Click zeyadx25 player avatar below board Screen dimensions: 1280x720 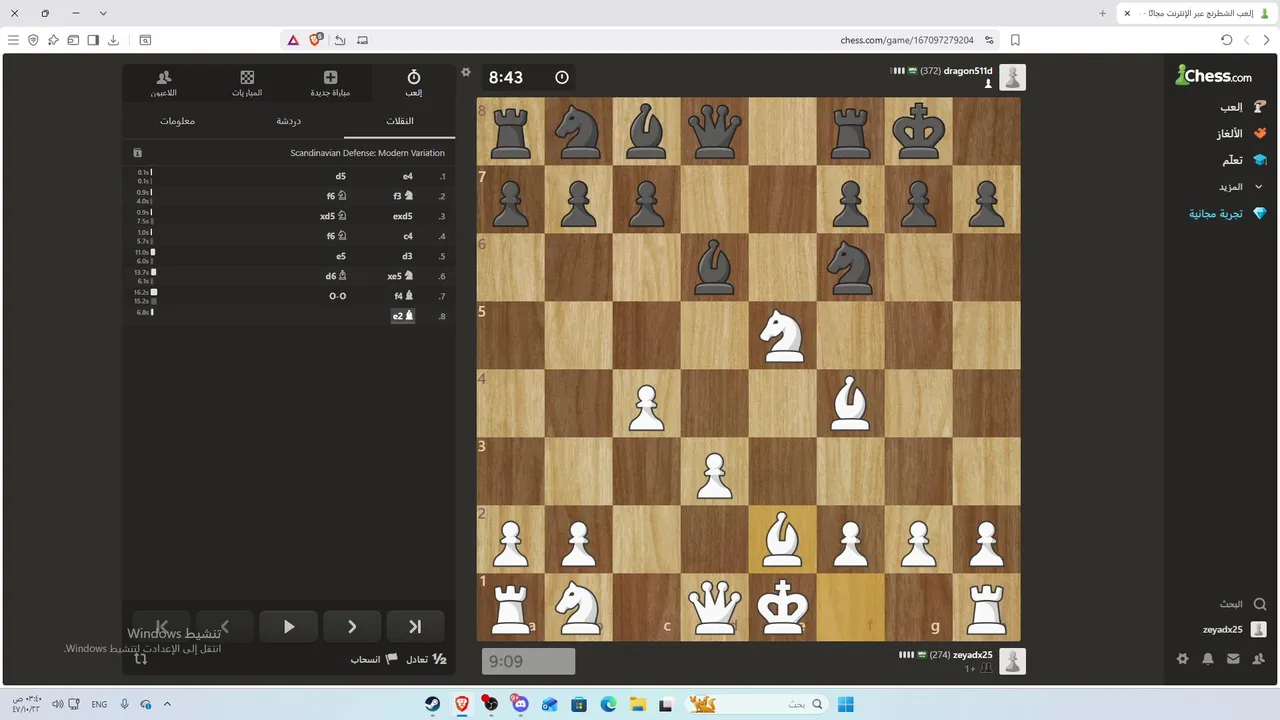click(1012, 661)
